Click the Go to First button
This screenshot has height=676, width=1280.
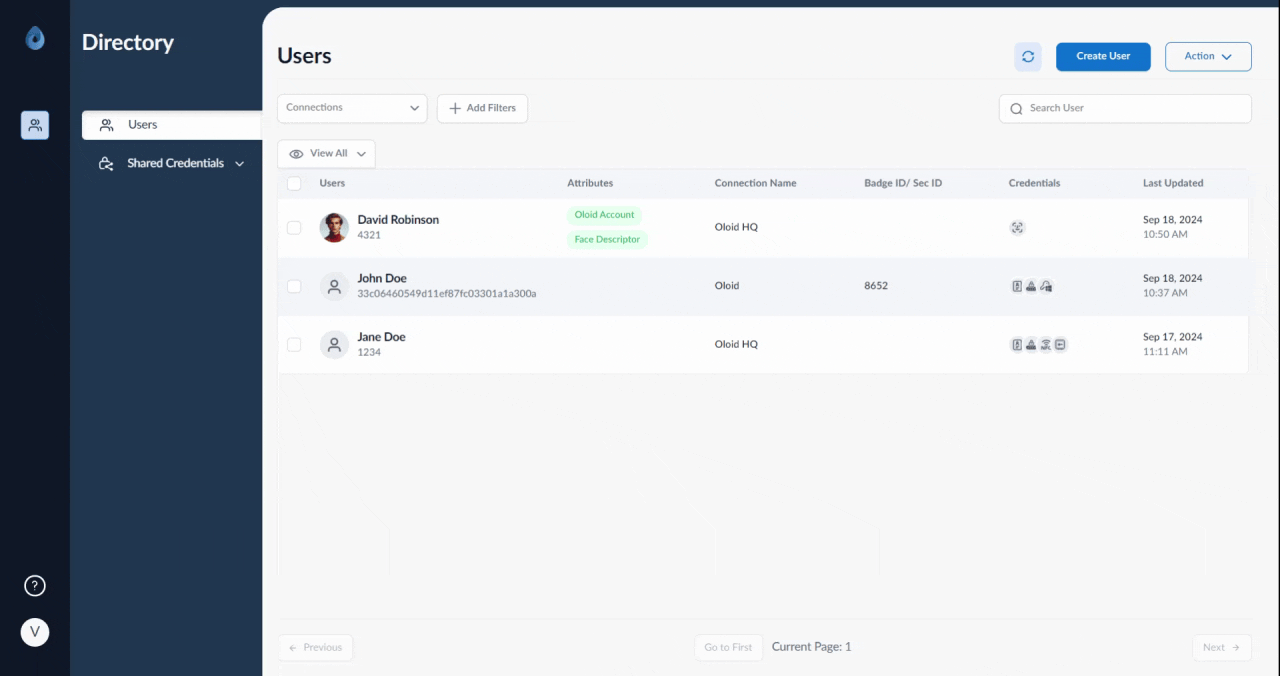728,648
